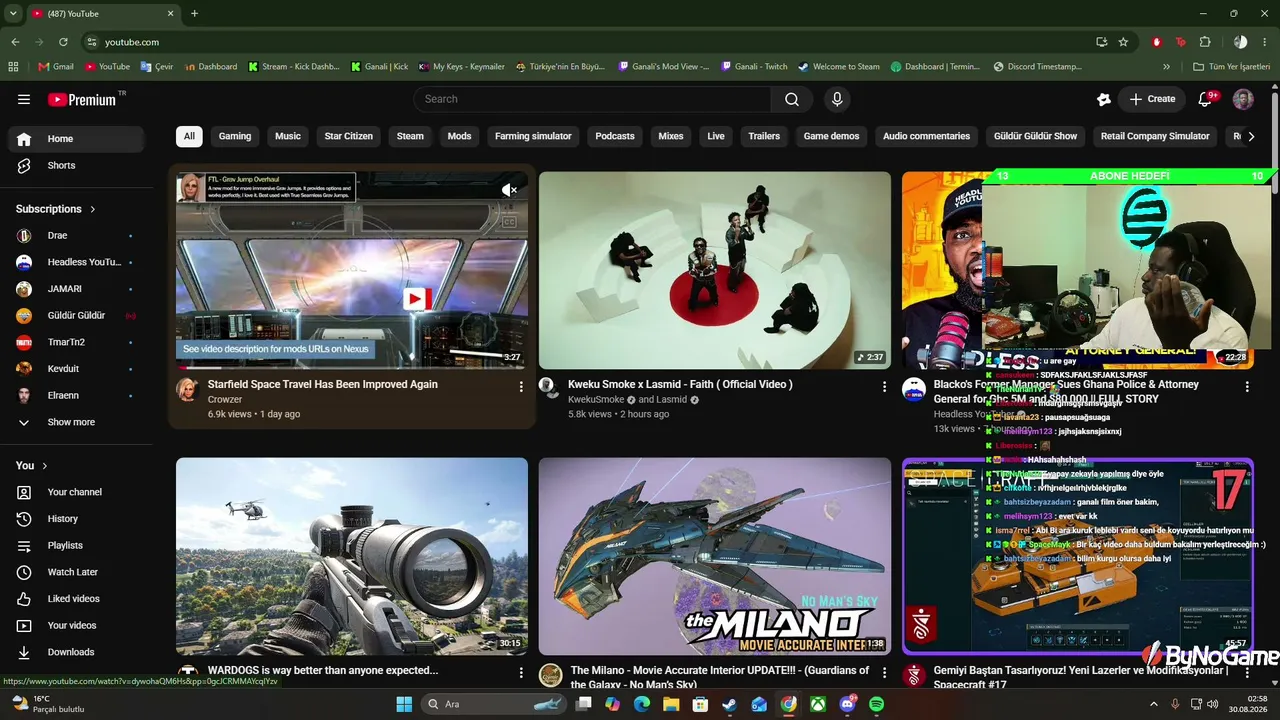Open the tab search dropdown arrow

[13, 13]
